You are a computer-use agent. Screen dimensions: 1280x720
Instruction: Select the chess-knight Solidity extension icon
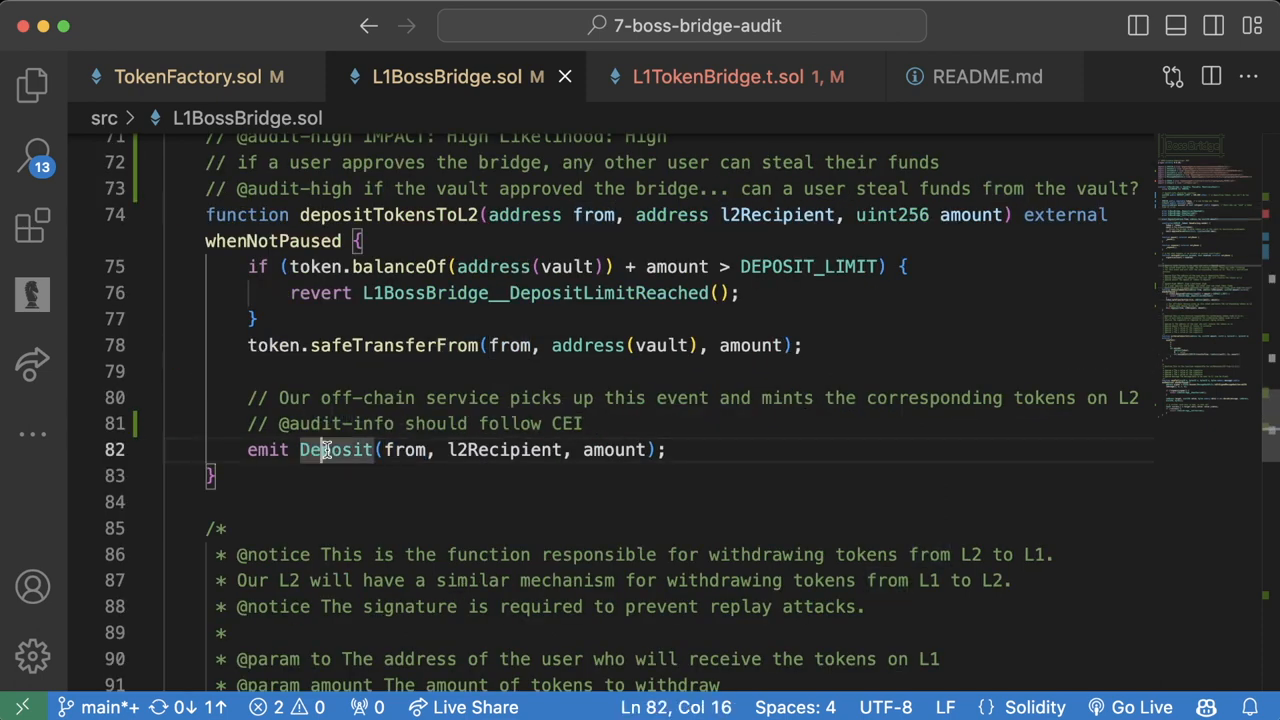click(x=32, y=293)
